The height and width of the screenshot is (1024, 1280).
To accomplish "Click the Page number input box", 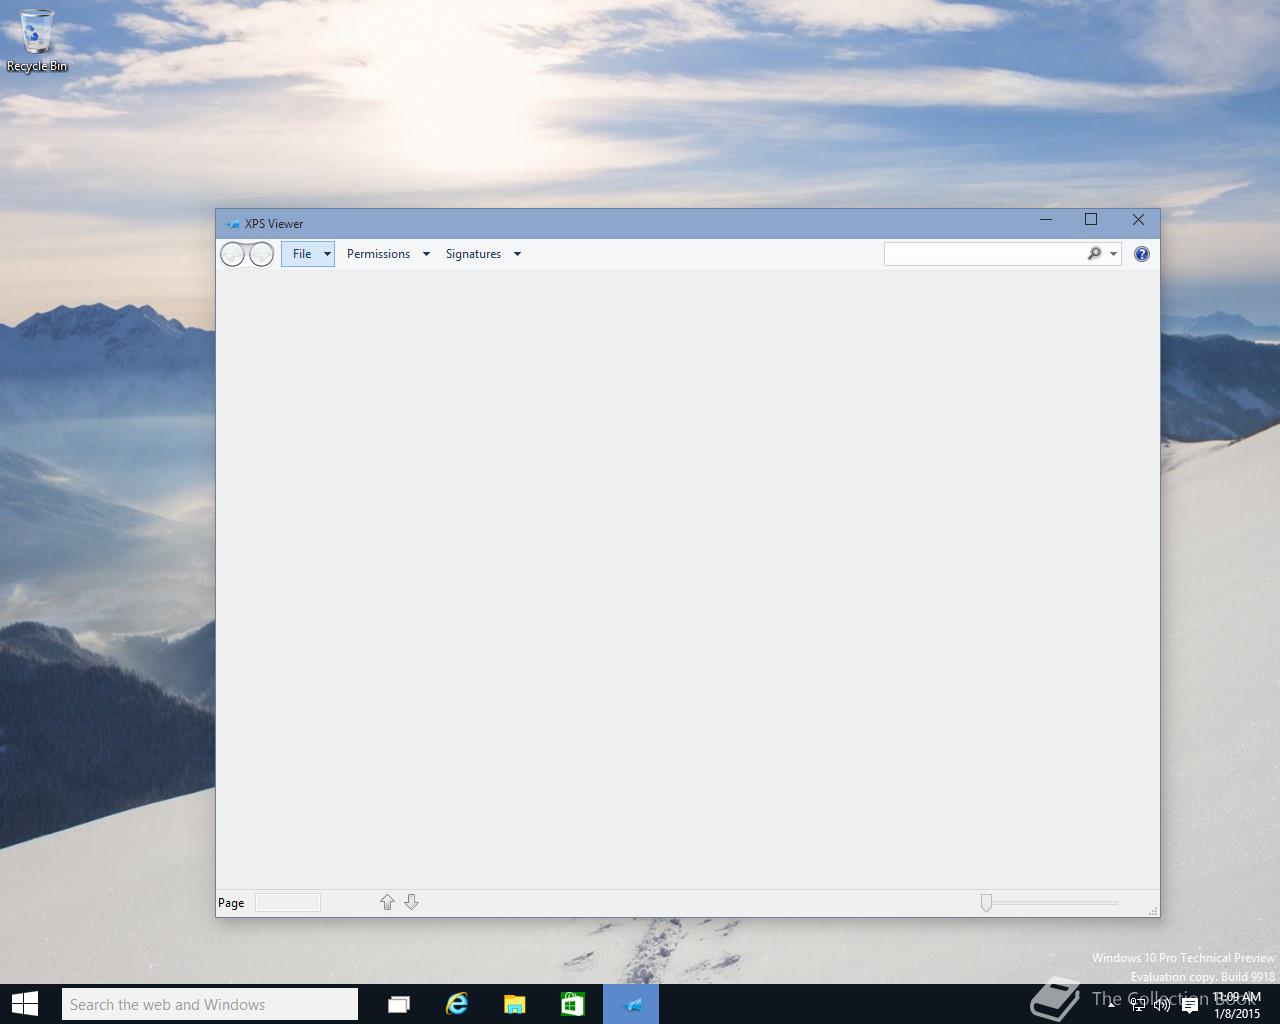I will pyautogui.click(x=288, y=903).
